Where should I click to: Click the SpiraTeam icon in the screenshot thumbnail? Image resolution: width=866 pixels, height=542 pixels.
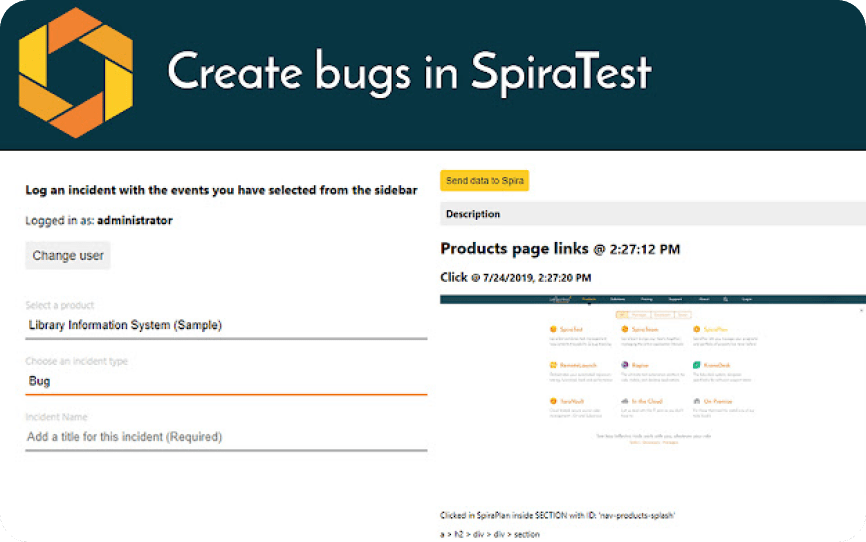pyautogui.click(x=624, y=329)
